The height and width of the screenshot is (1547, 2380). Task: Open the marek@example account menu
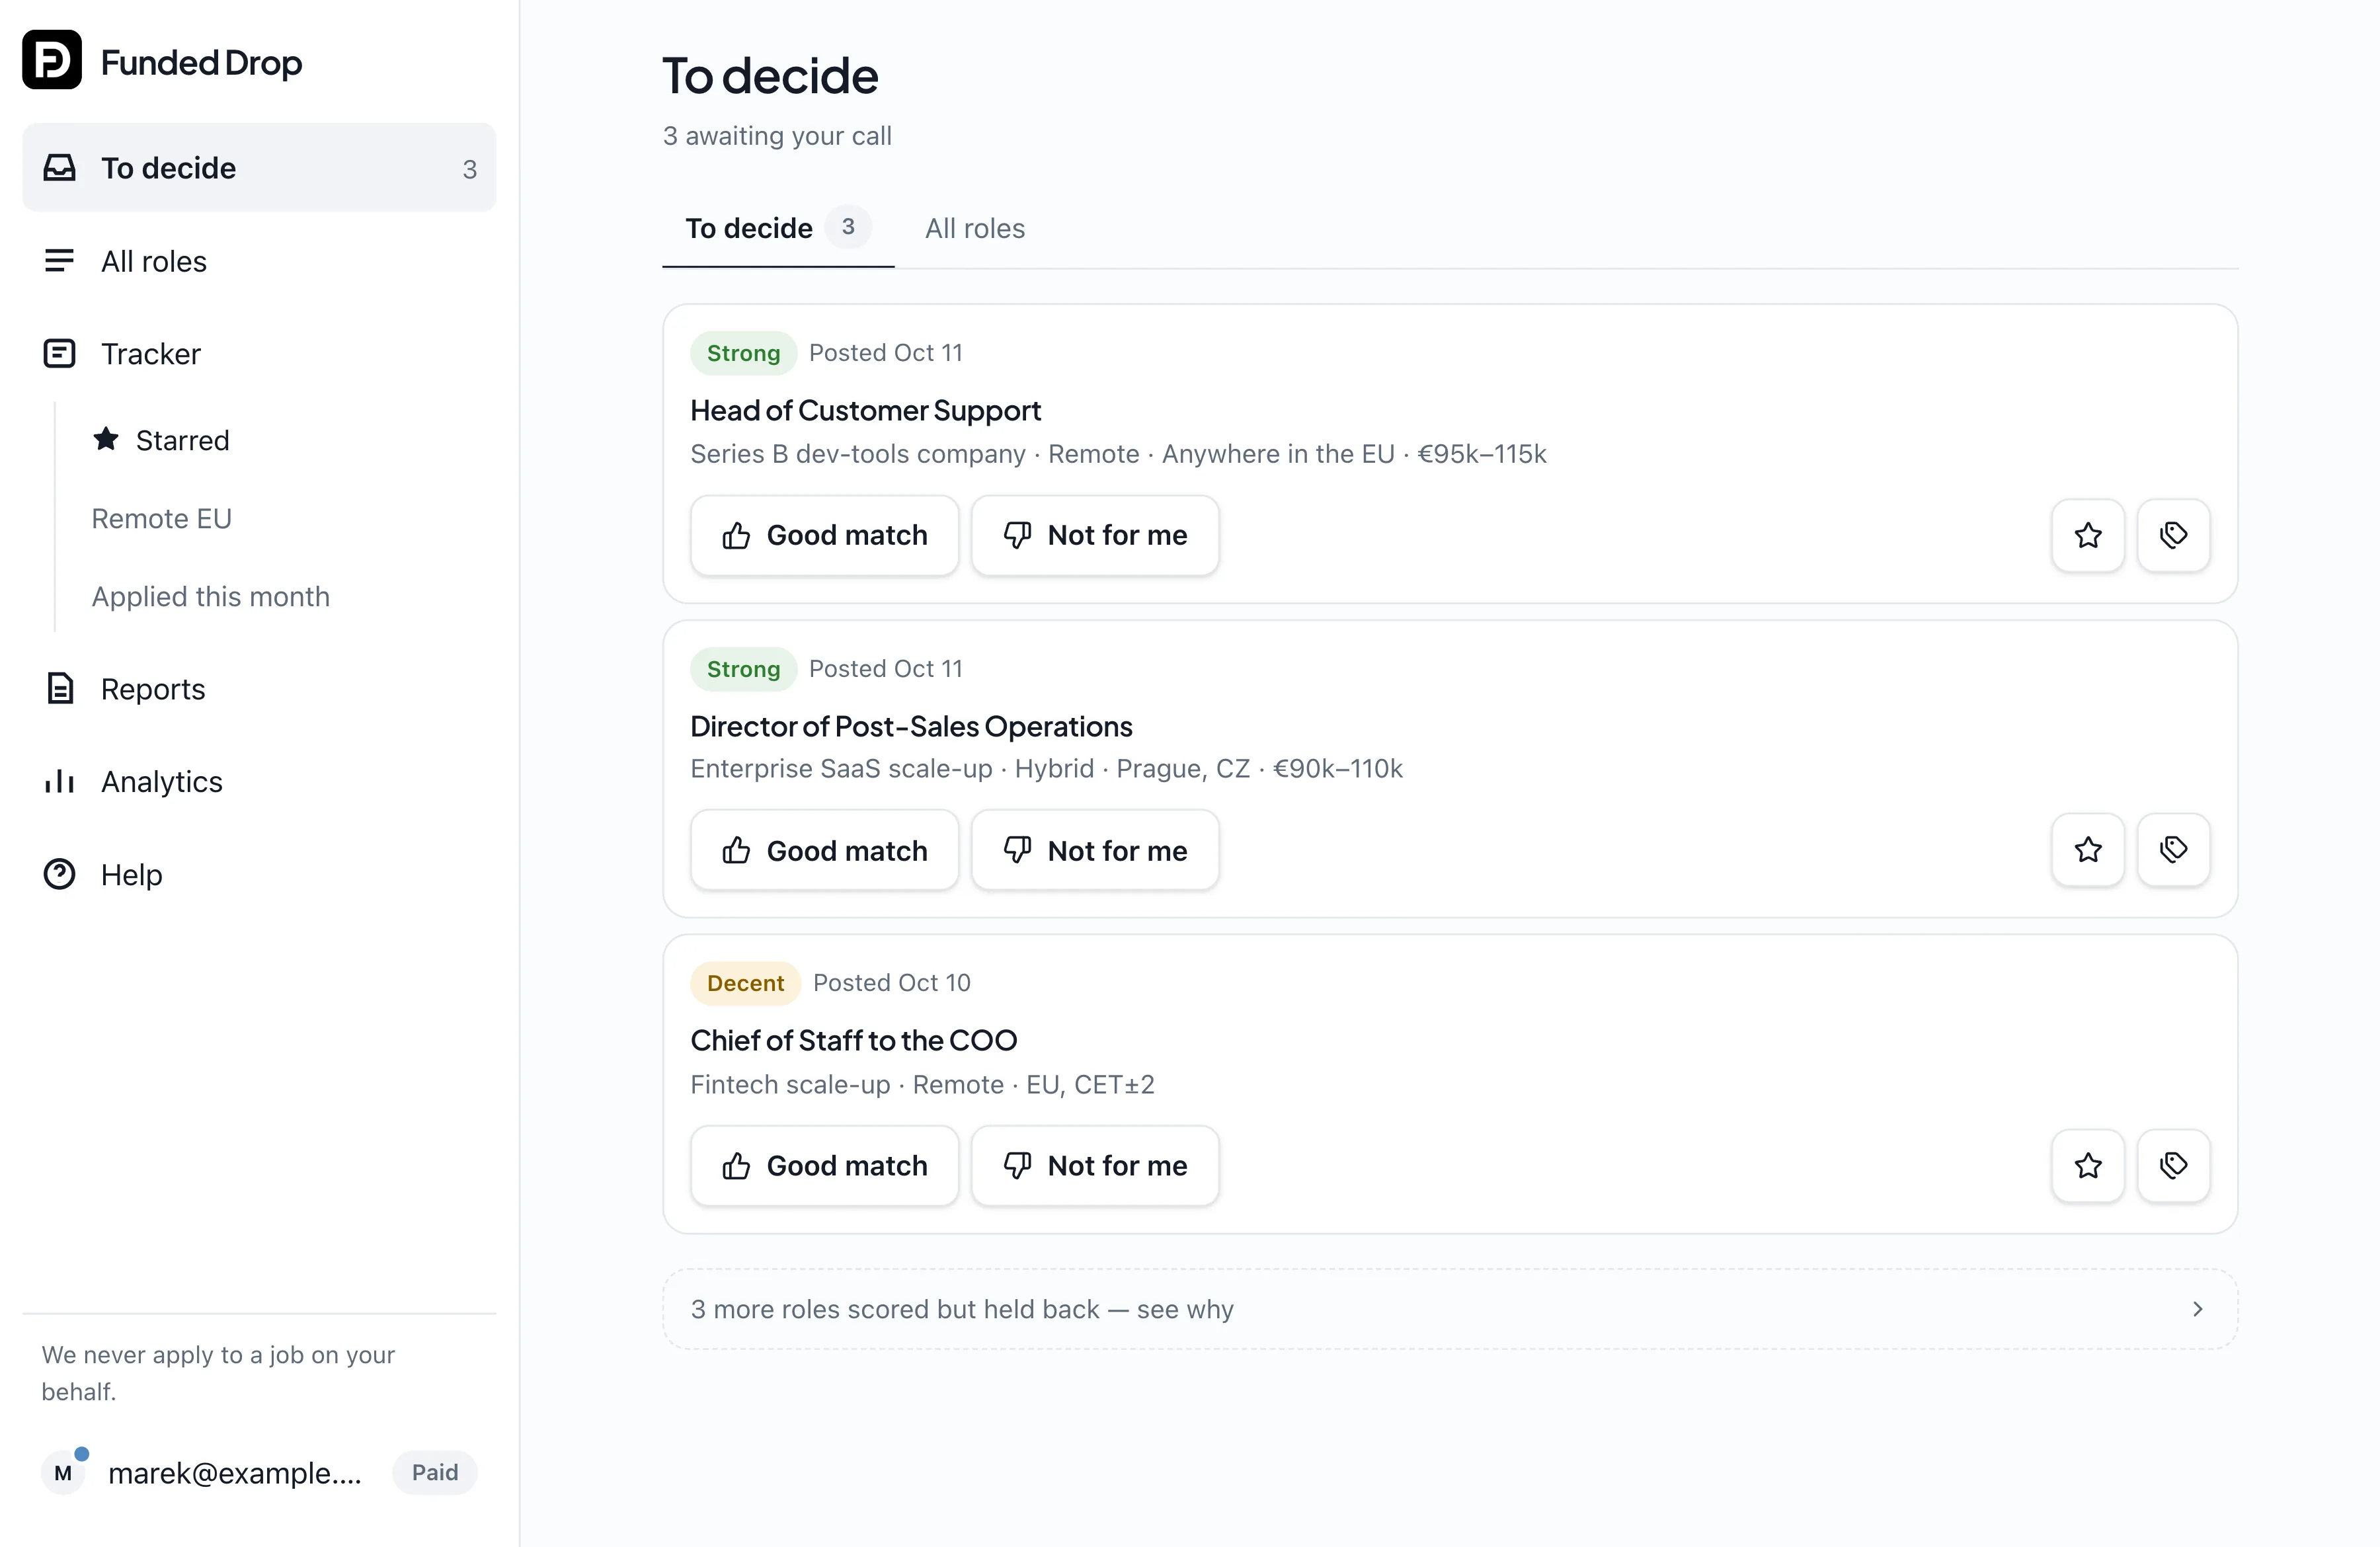point(259,1472)
